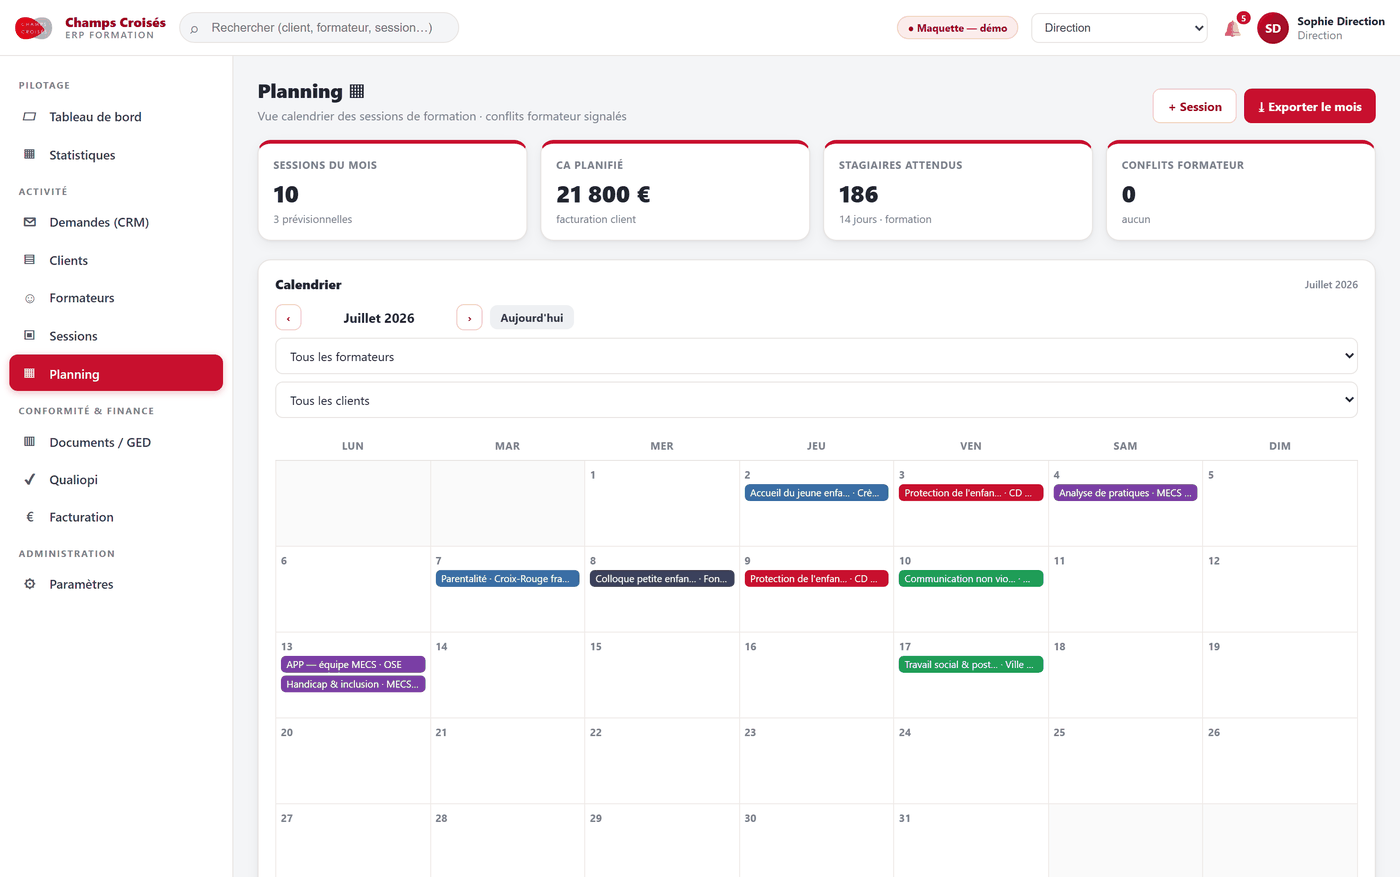Click the + Session button
Image resolution: width=1400 pixels, height=877 pixels.
point(1195,107)
